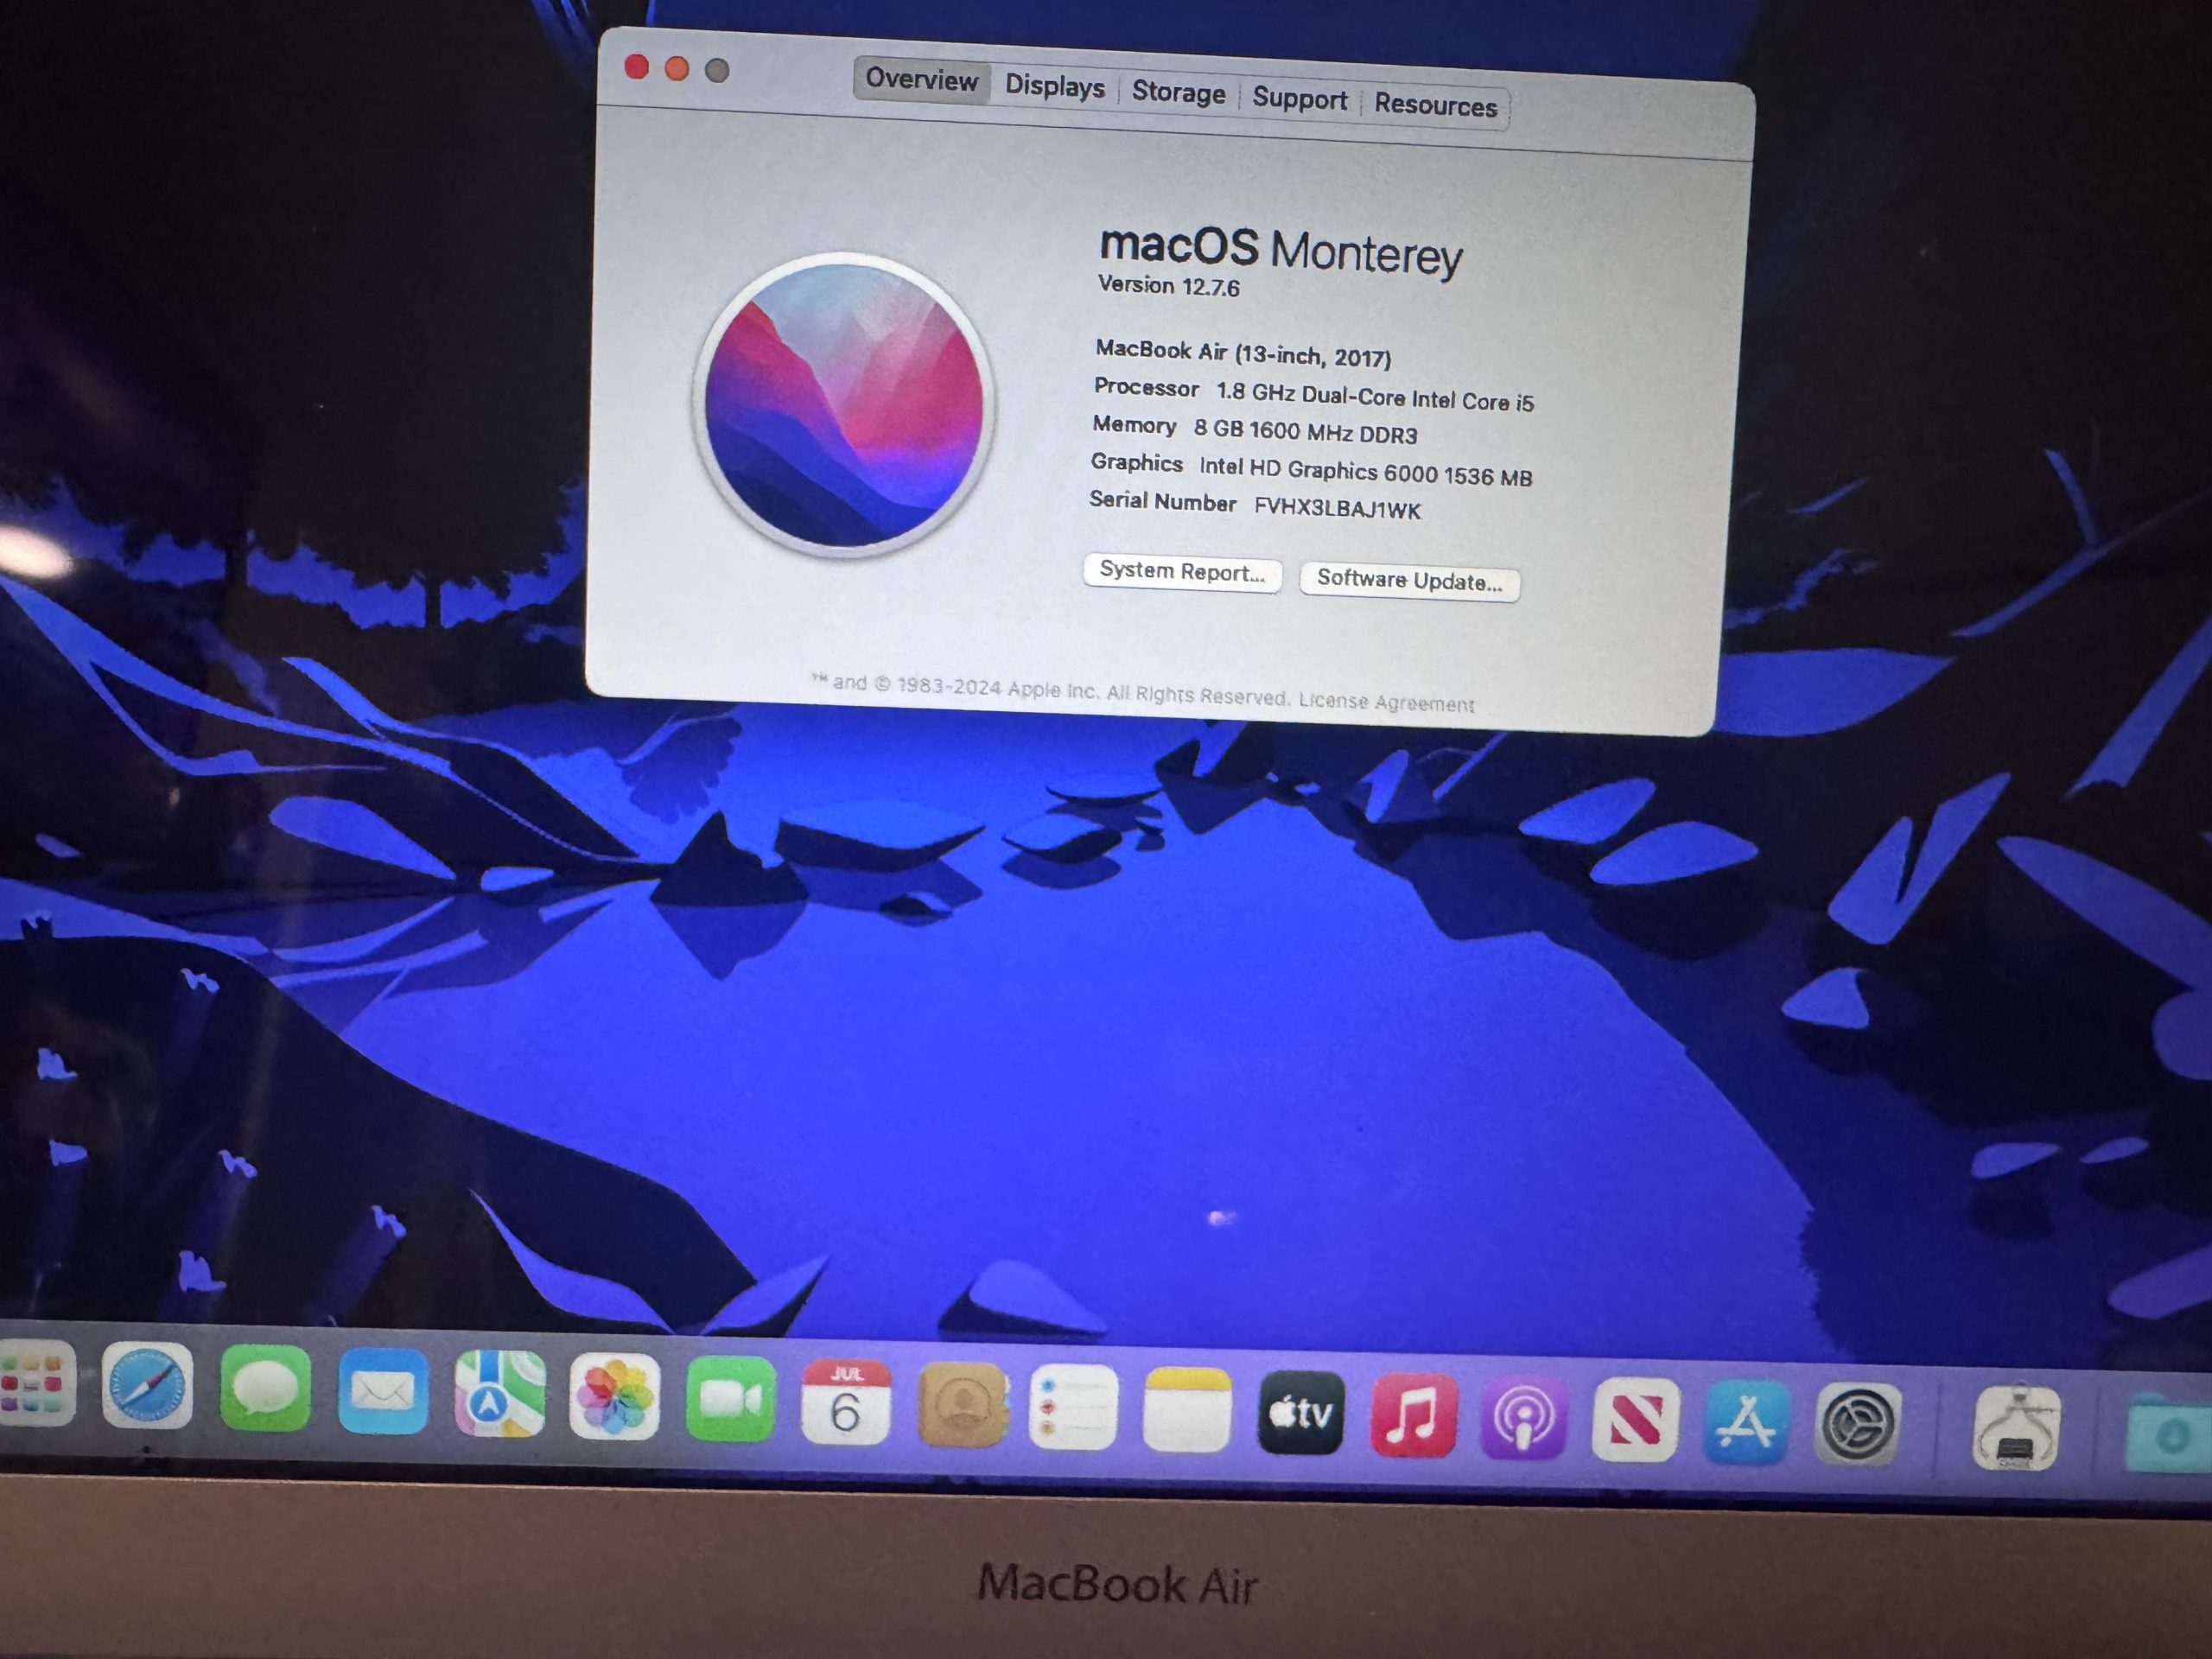The image size is (2212, 1659).
Task: Open the Notes app icon
Action: pyautogui.click(x=1186, y=1409)
